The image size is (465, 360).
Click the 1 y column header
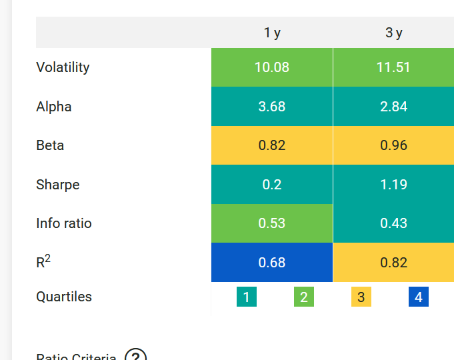click(272, 33)
